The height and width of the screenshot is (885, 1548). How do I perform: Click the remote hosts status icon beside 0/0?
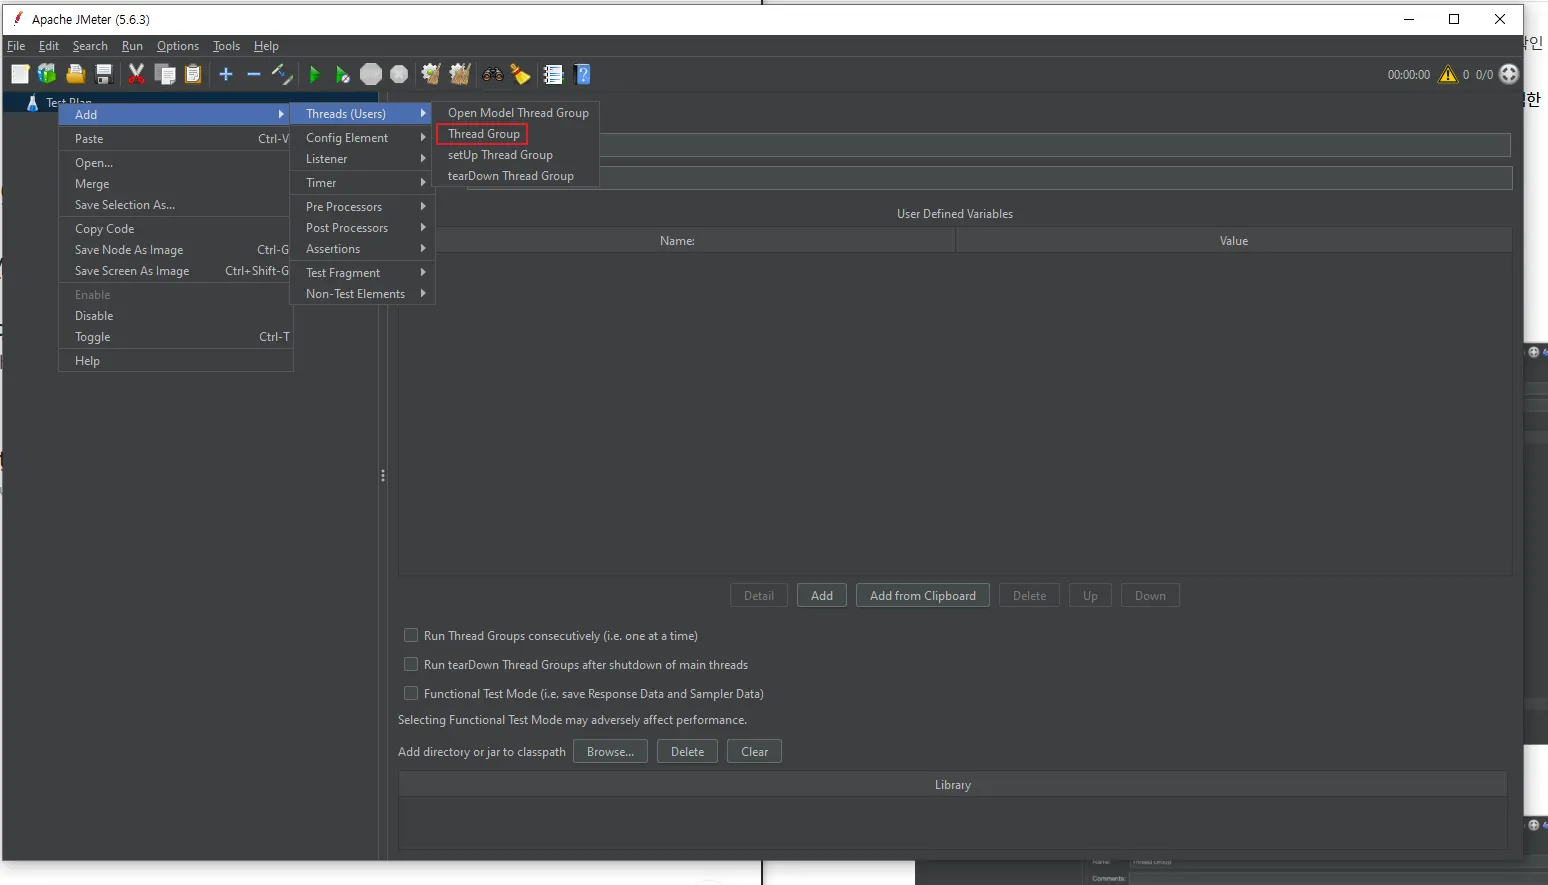pos(1509,74)
